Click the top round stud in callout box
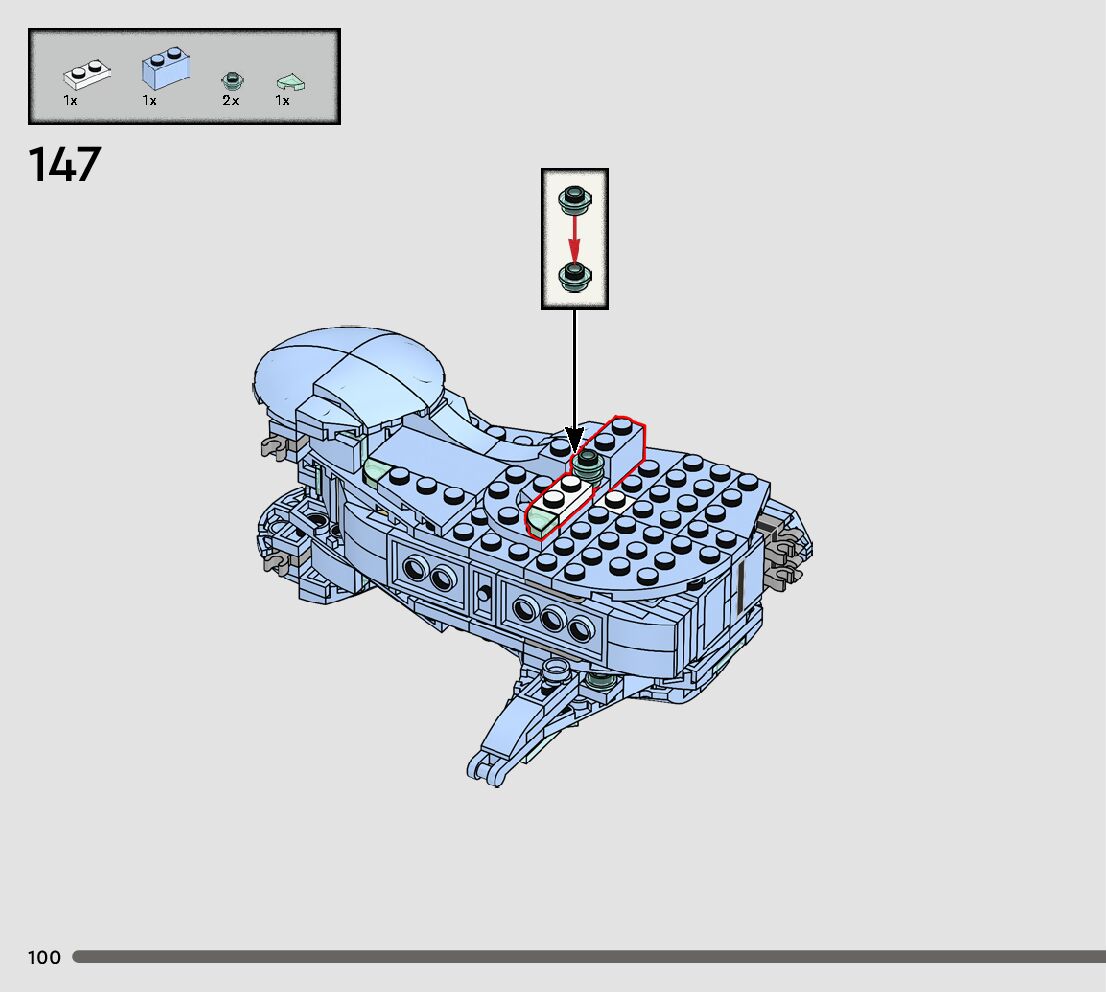Image resolution: width=1106 pixels, height=992 pixels. tap(574, 200)
